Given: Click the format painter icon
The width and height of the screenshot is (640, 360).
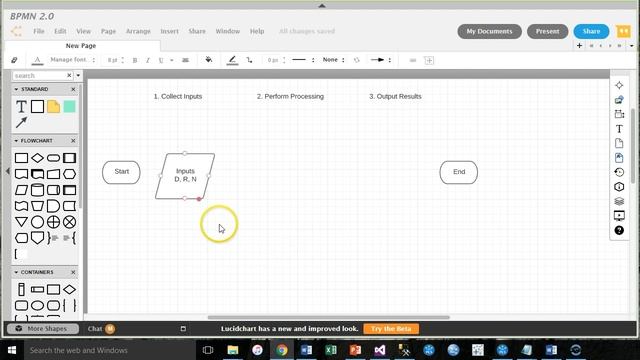Looking at the screenshot, I should [x=14, y=60].
